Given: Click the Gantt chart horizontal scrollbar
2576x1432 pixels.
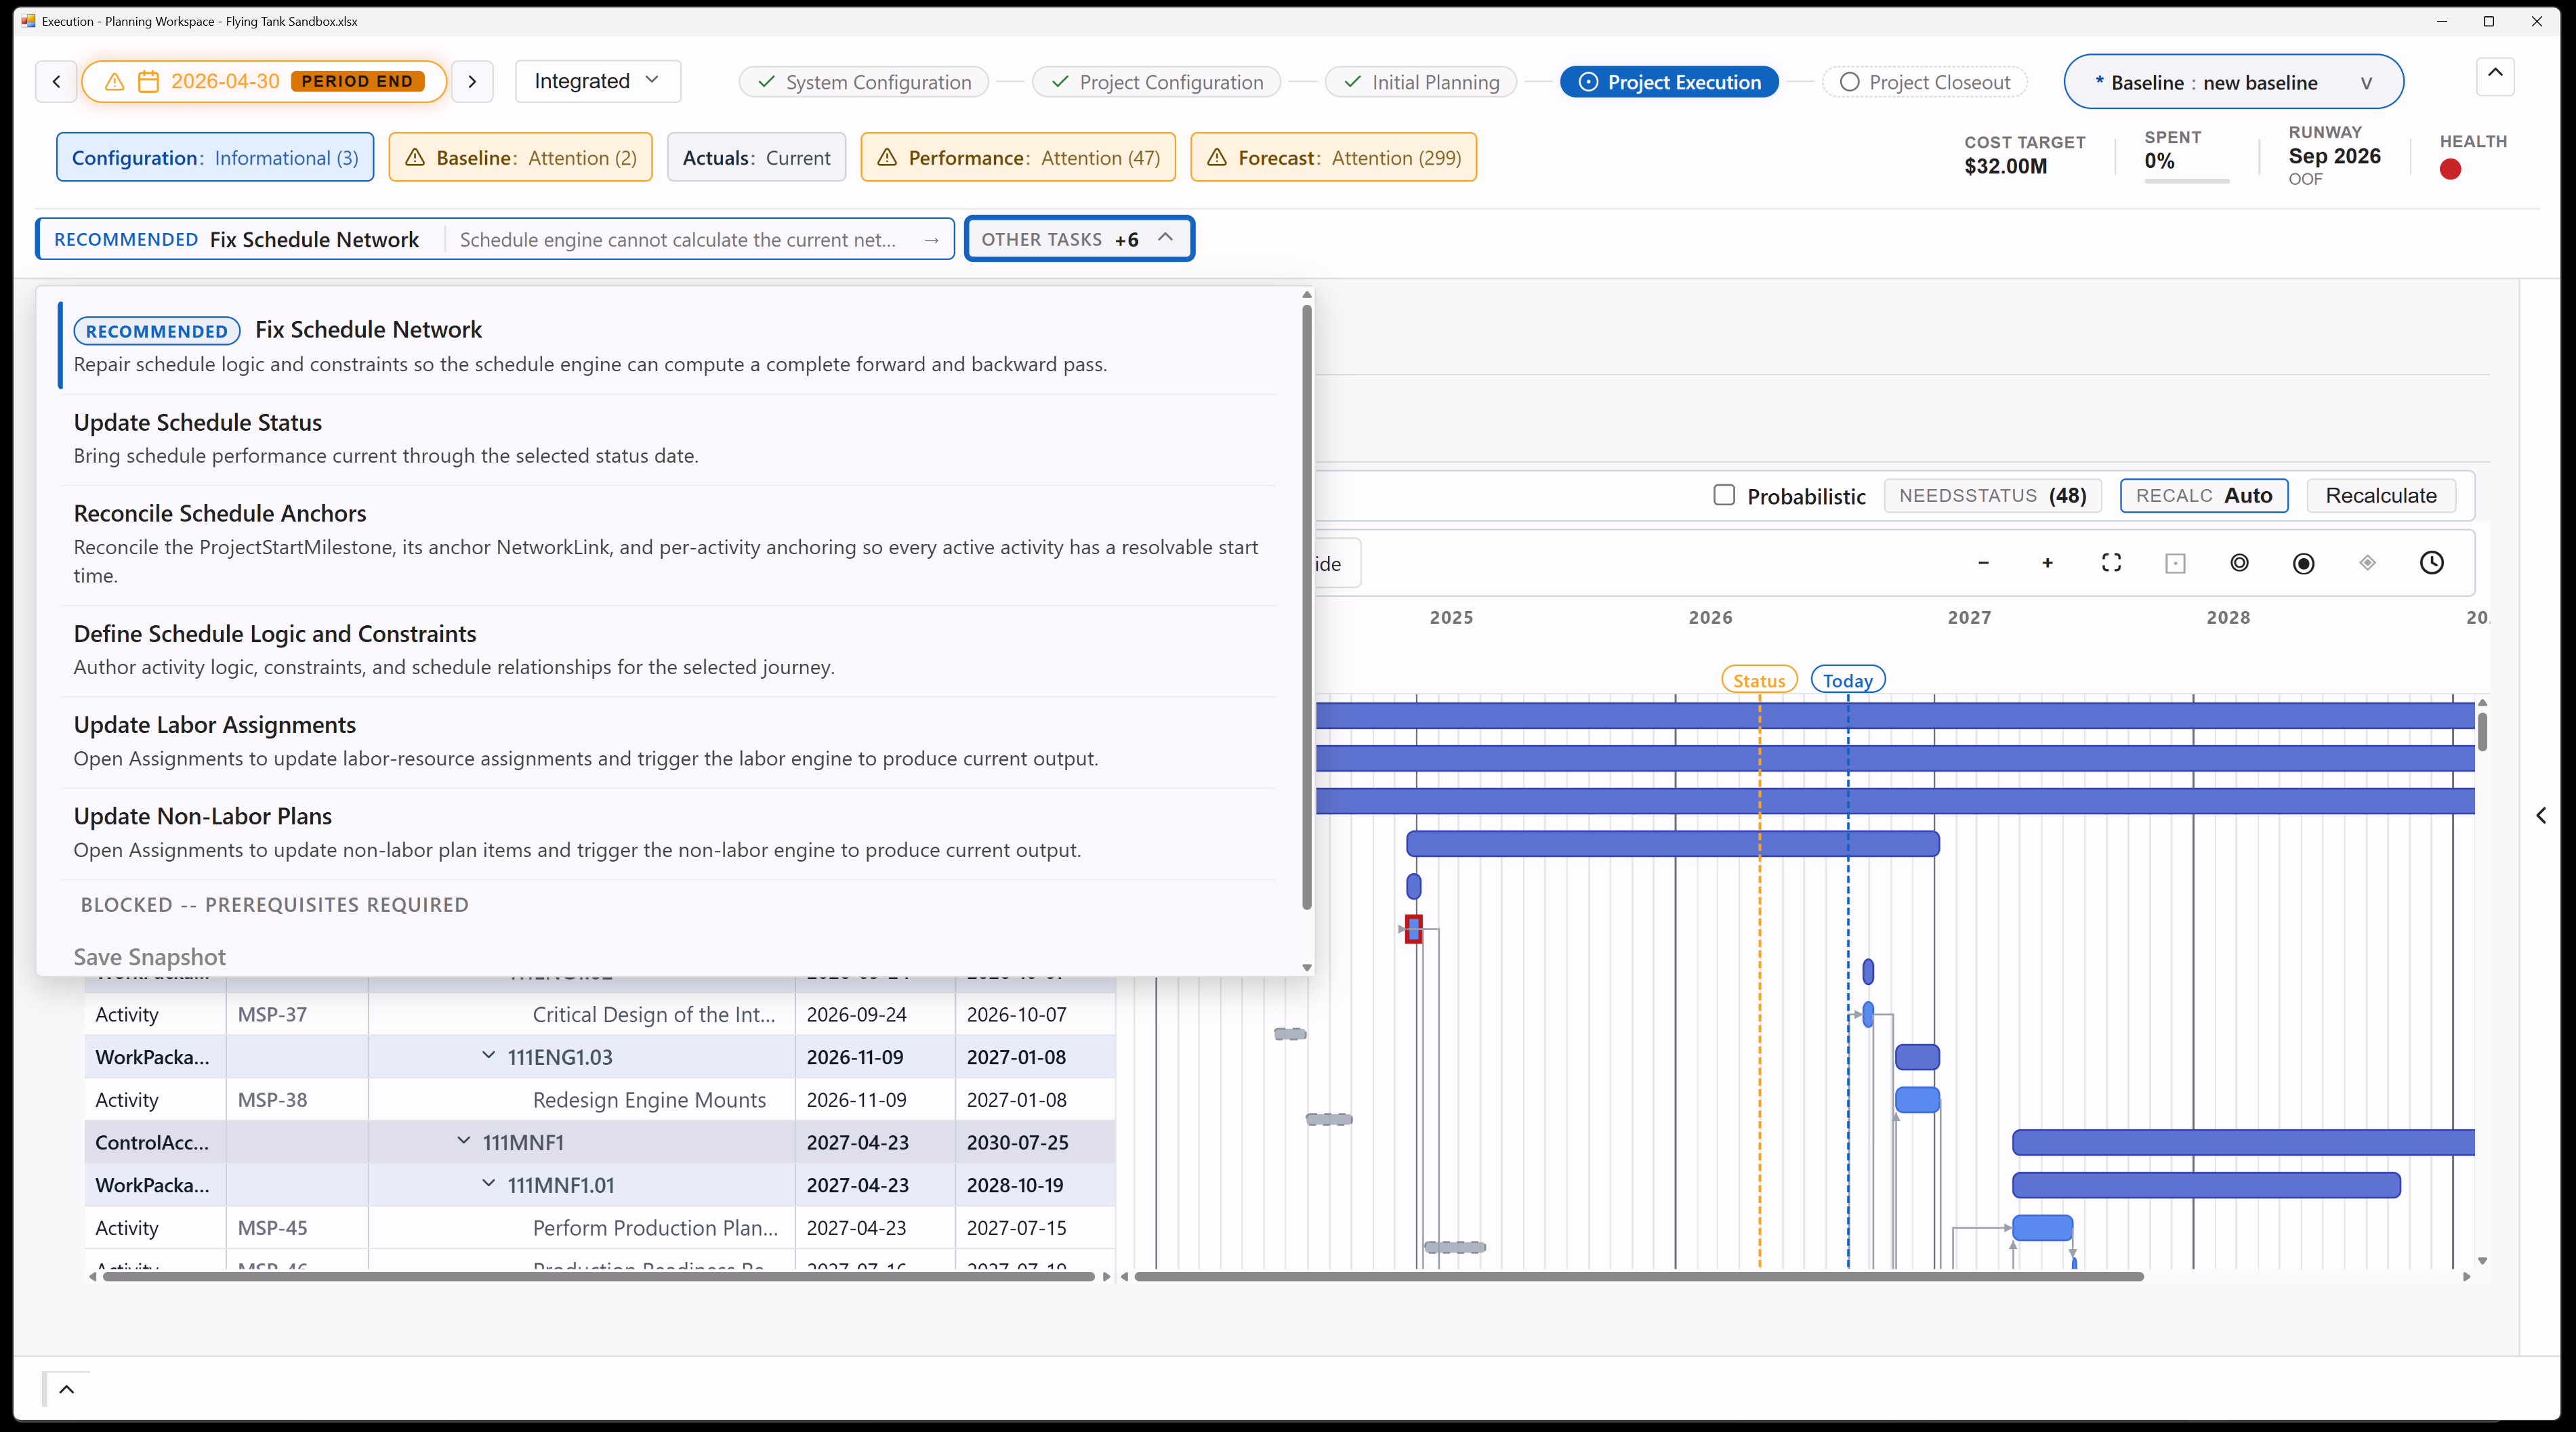Looking at the screenshot, I should pos(1638,1276).
